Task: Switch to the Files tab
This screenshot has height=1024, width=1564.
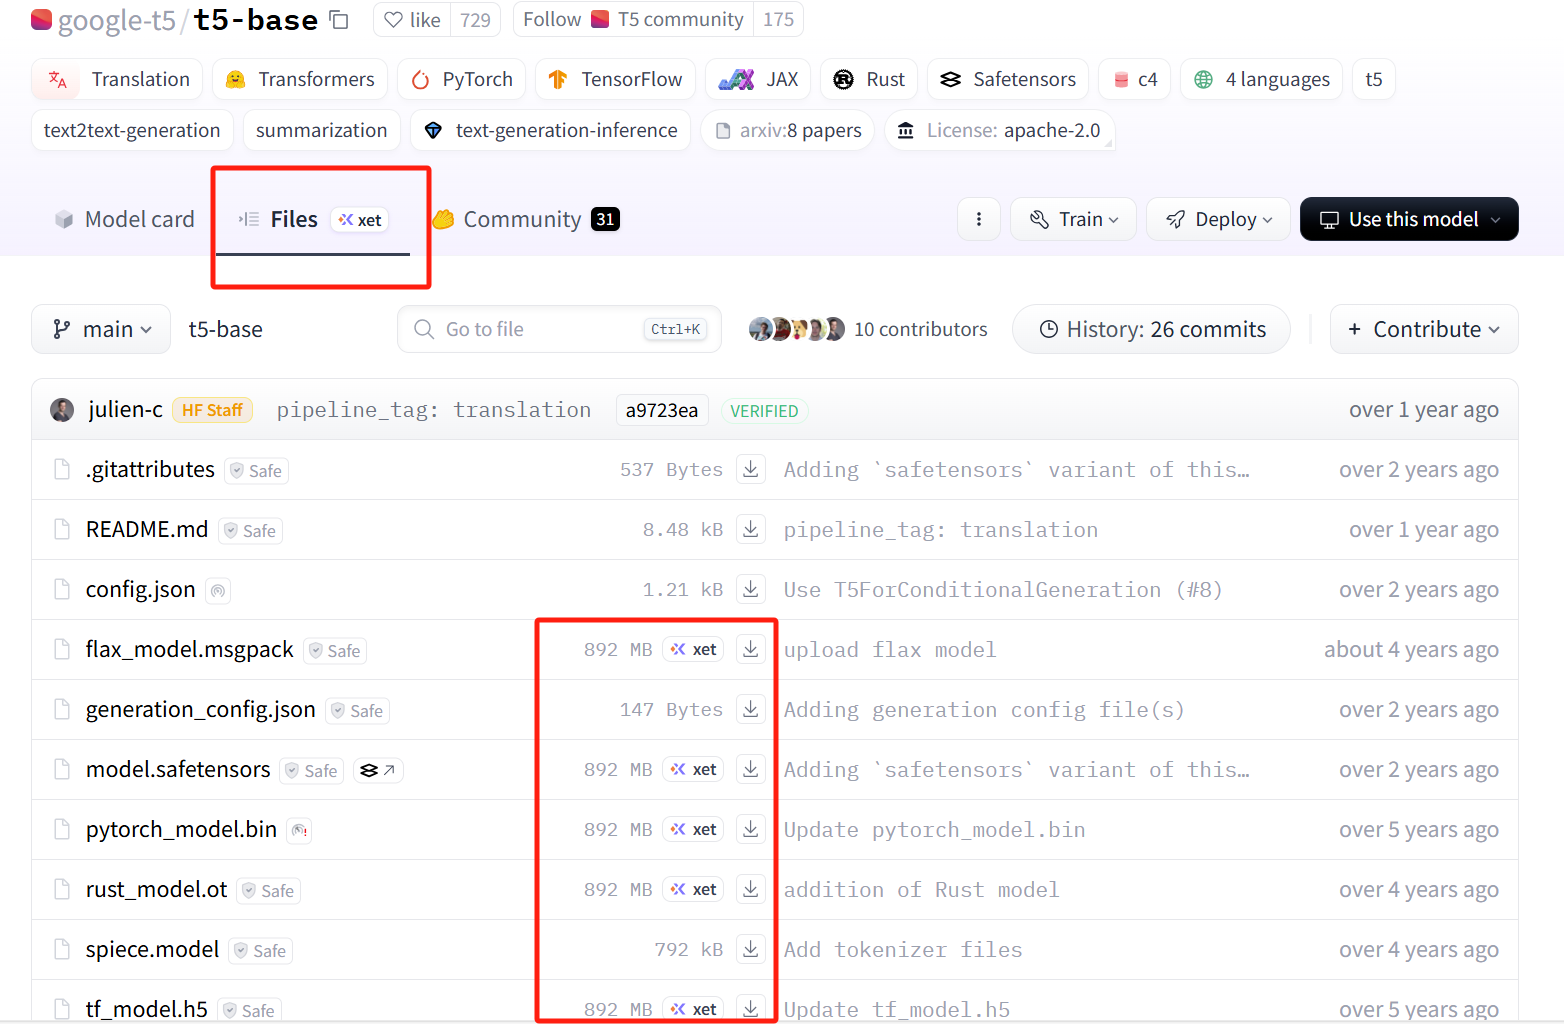Action: coord(312,219)
